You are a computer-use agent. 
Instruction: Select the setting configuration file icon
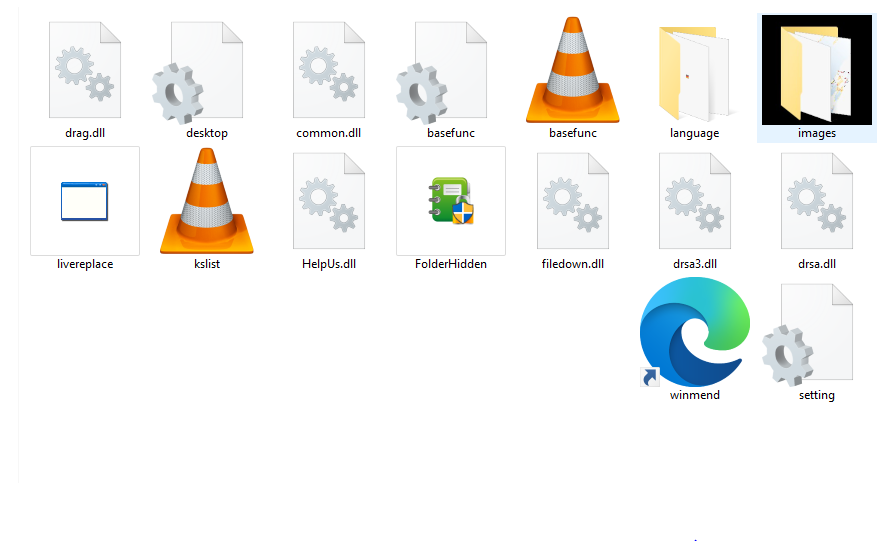pyautogui.click(x=808, y=334)
